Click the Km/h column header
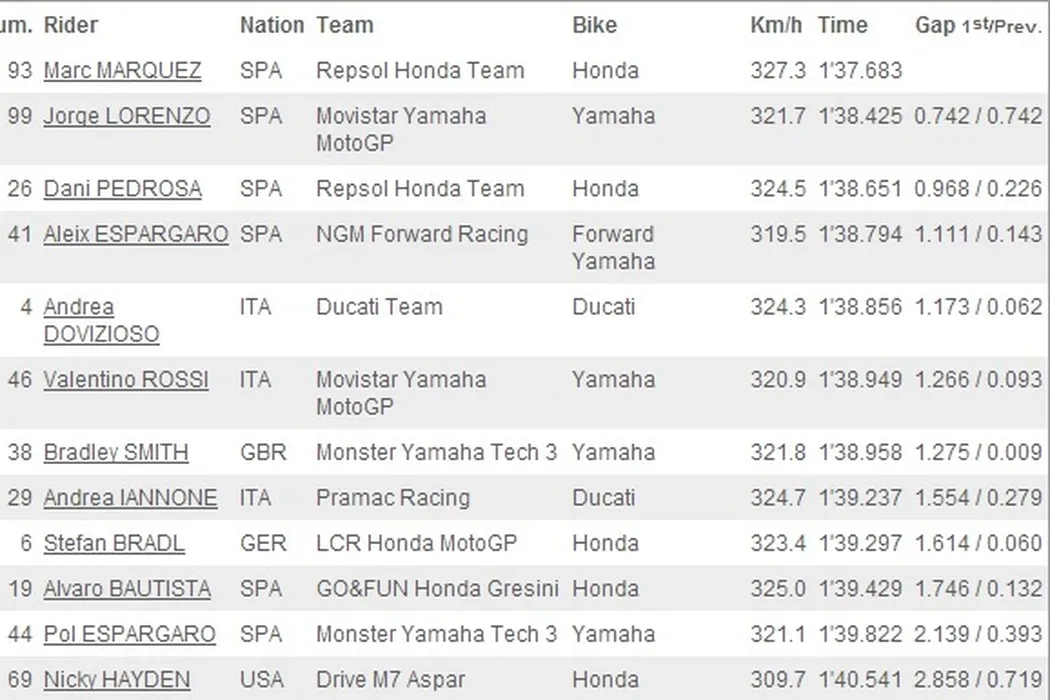Image resolution: width=1050 pixels, height=700 pixels. pyautogui.click(x=777, y=26)
